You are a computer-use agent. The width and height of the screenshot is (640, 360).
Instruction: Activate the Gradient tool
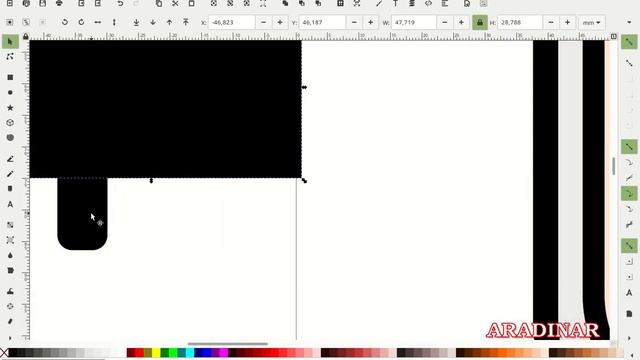(x=10, y=225)
